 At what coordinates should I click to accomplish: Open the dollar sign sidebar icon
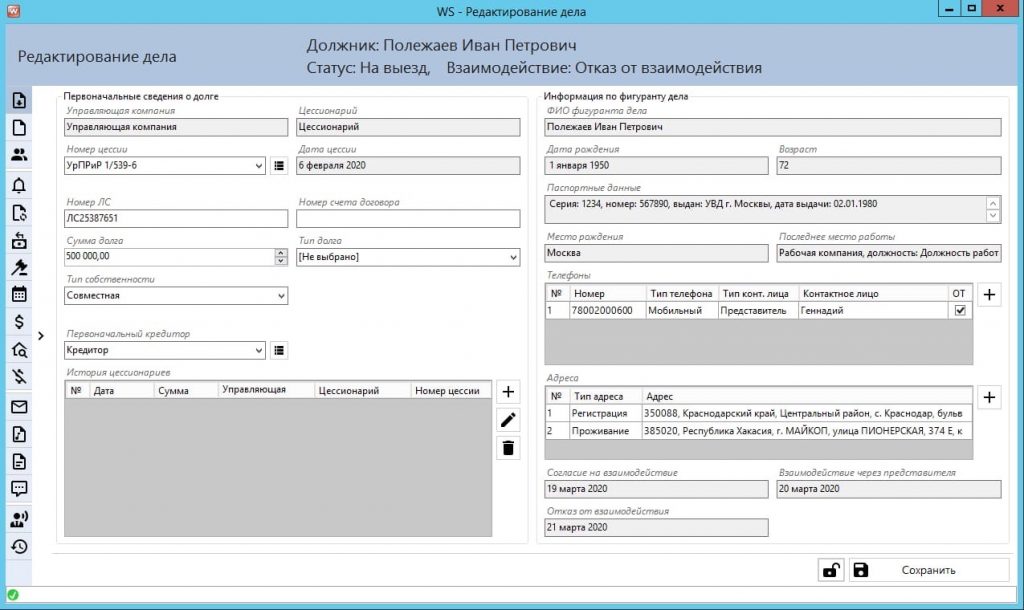[19, 321]
